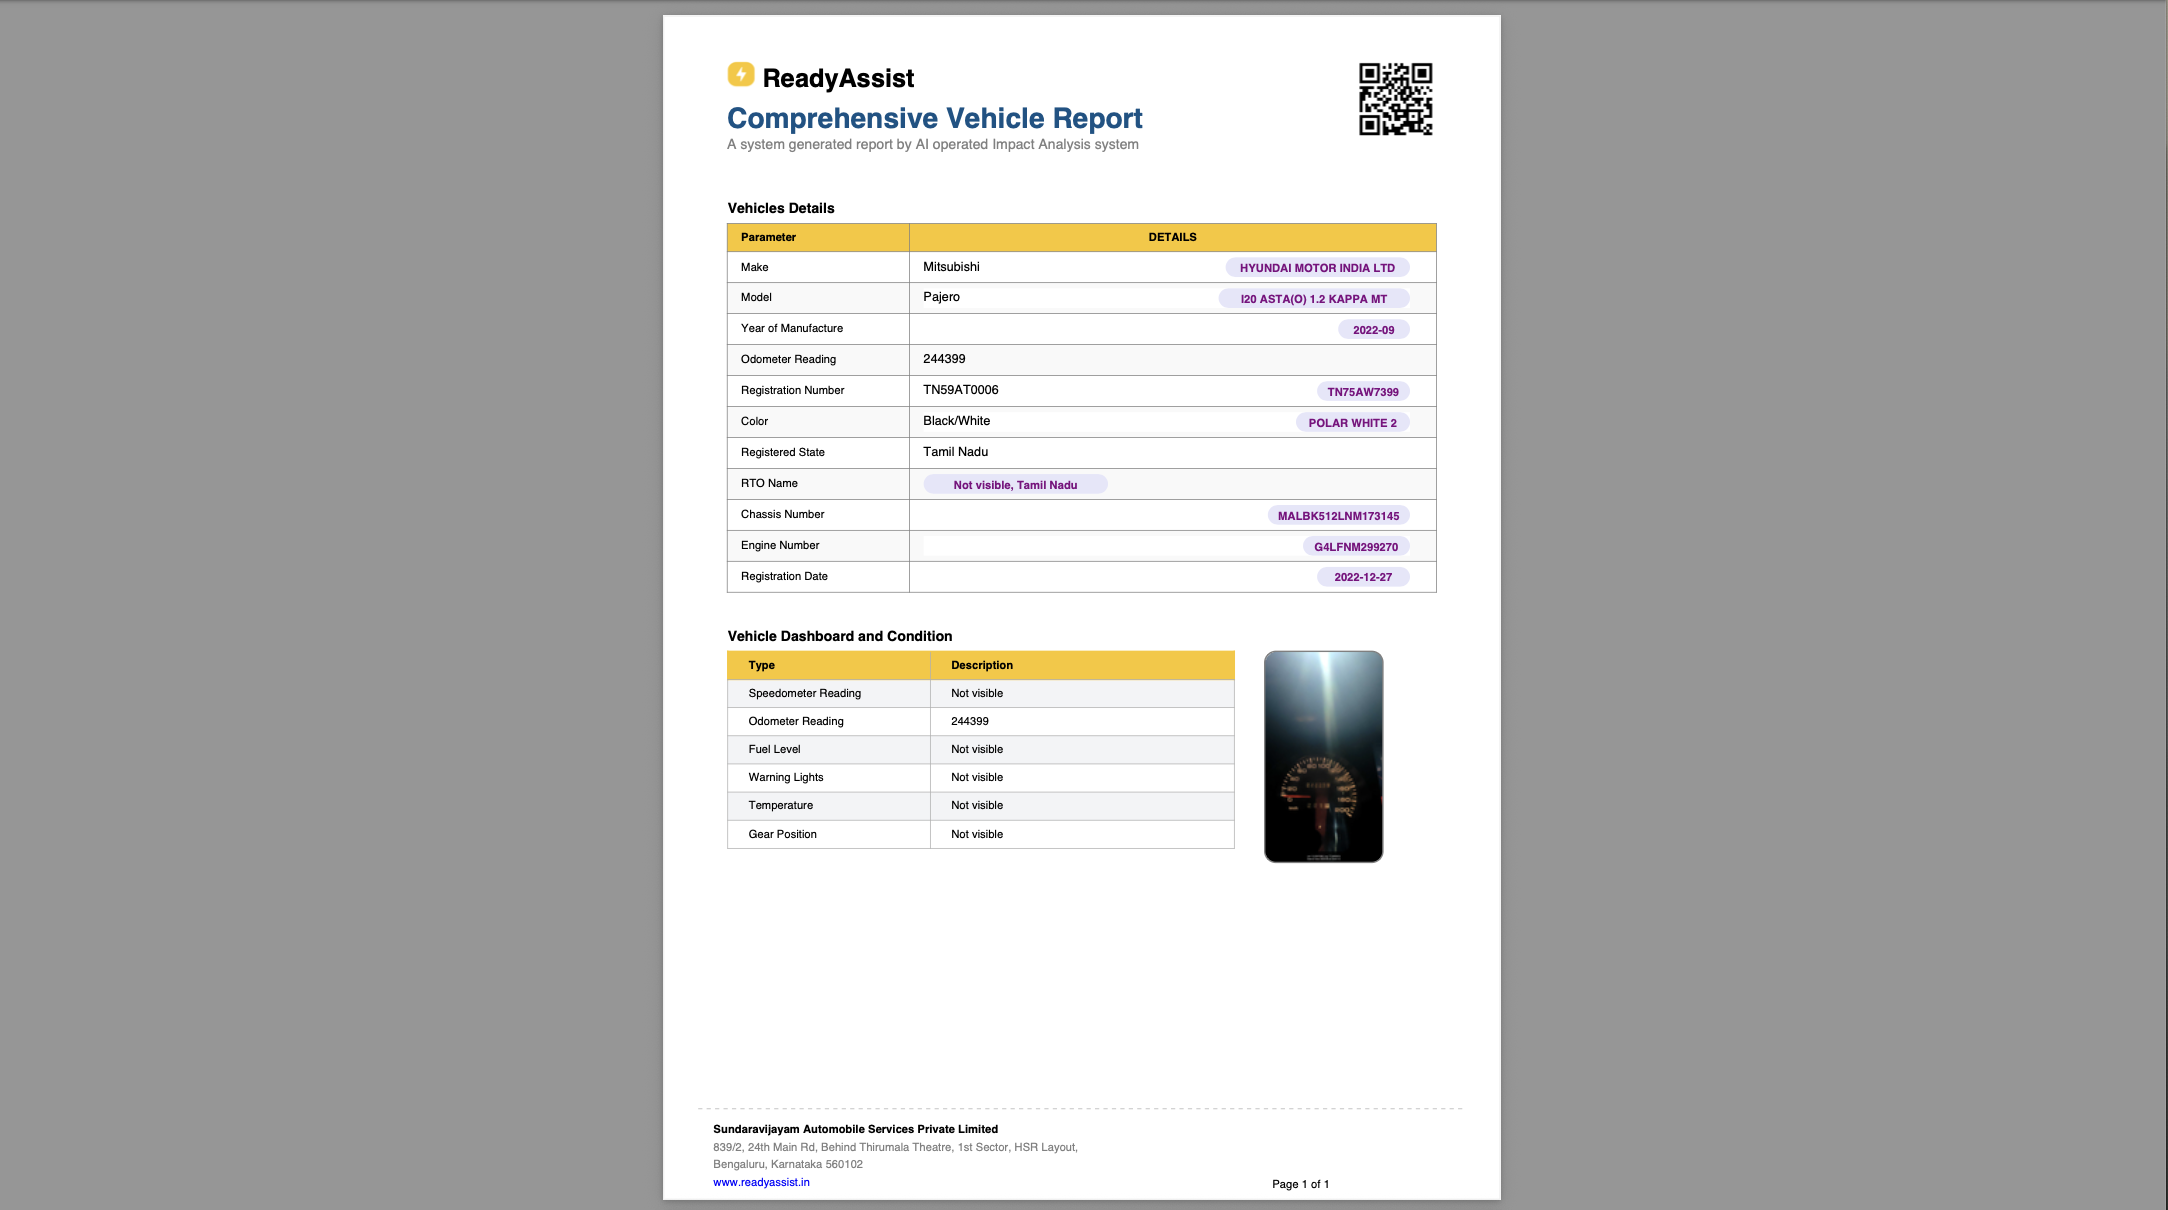Click the I20 ASTA(O) 1.2 KAPPA MT badge
Viewport: 2168px width, 1210px height.
point(1313,299)
